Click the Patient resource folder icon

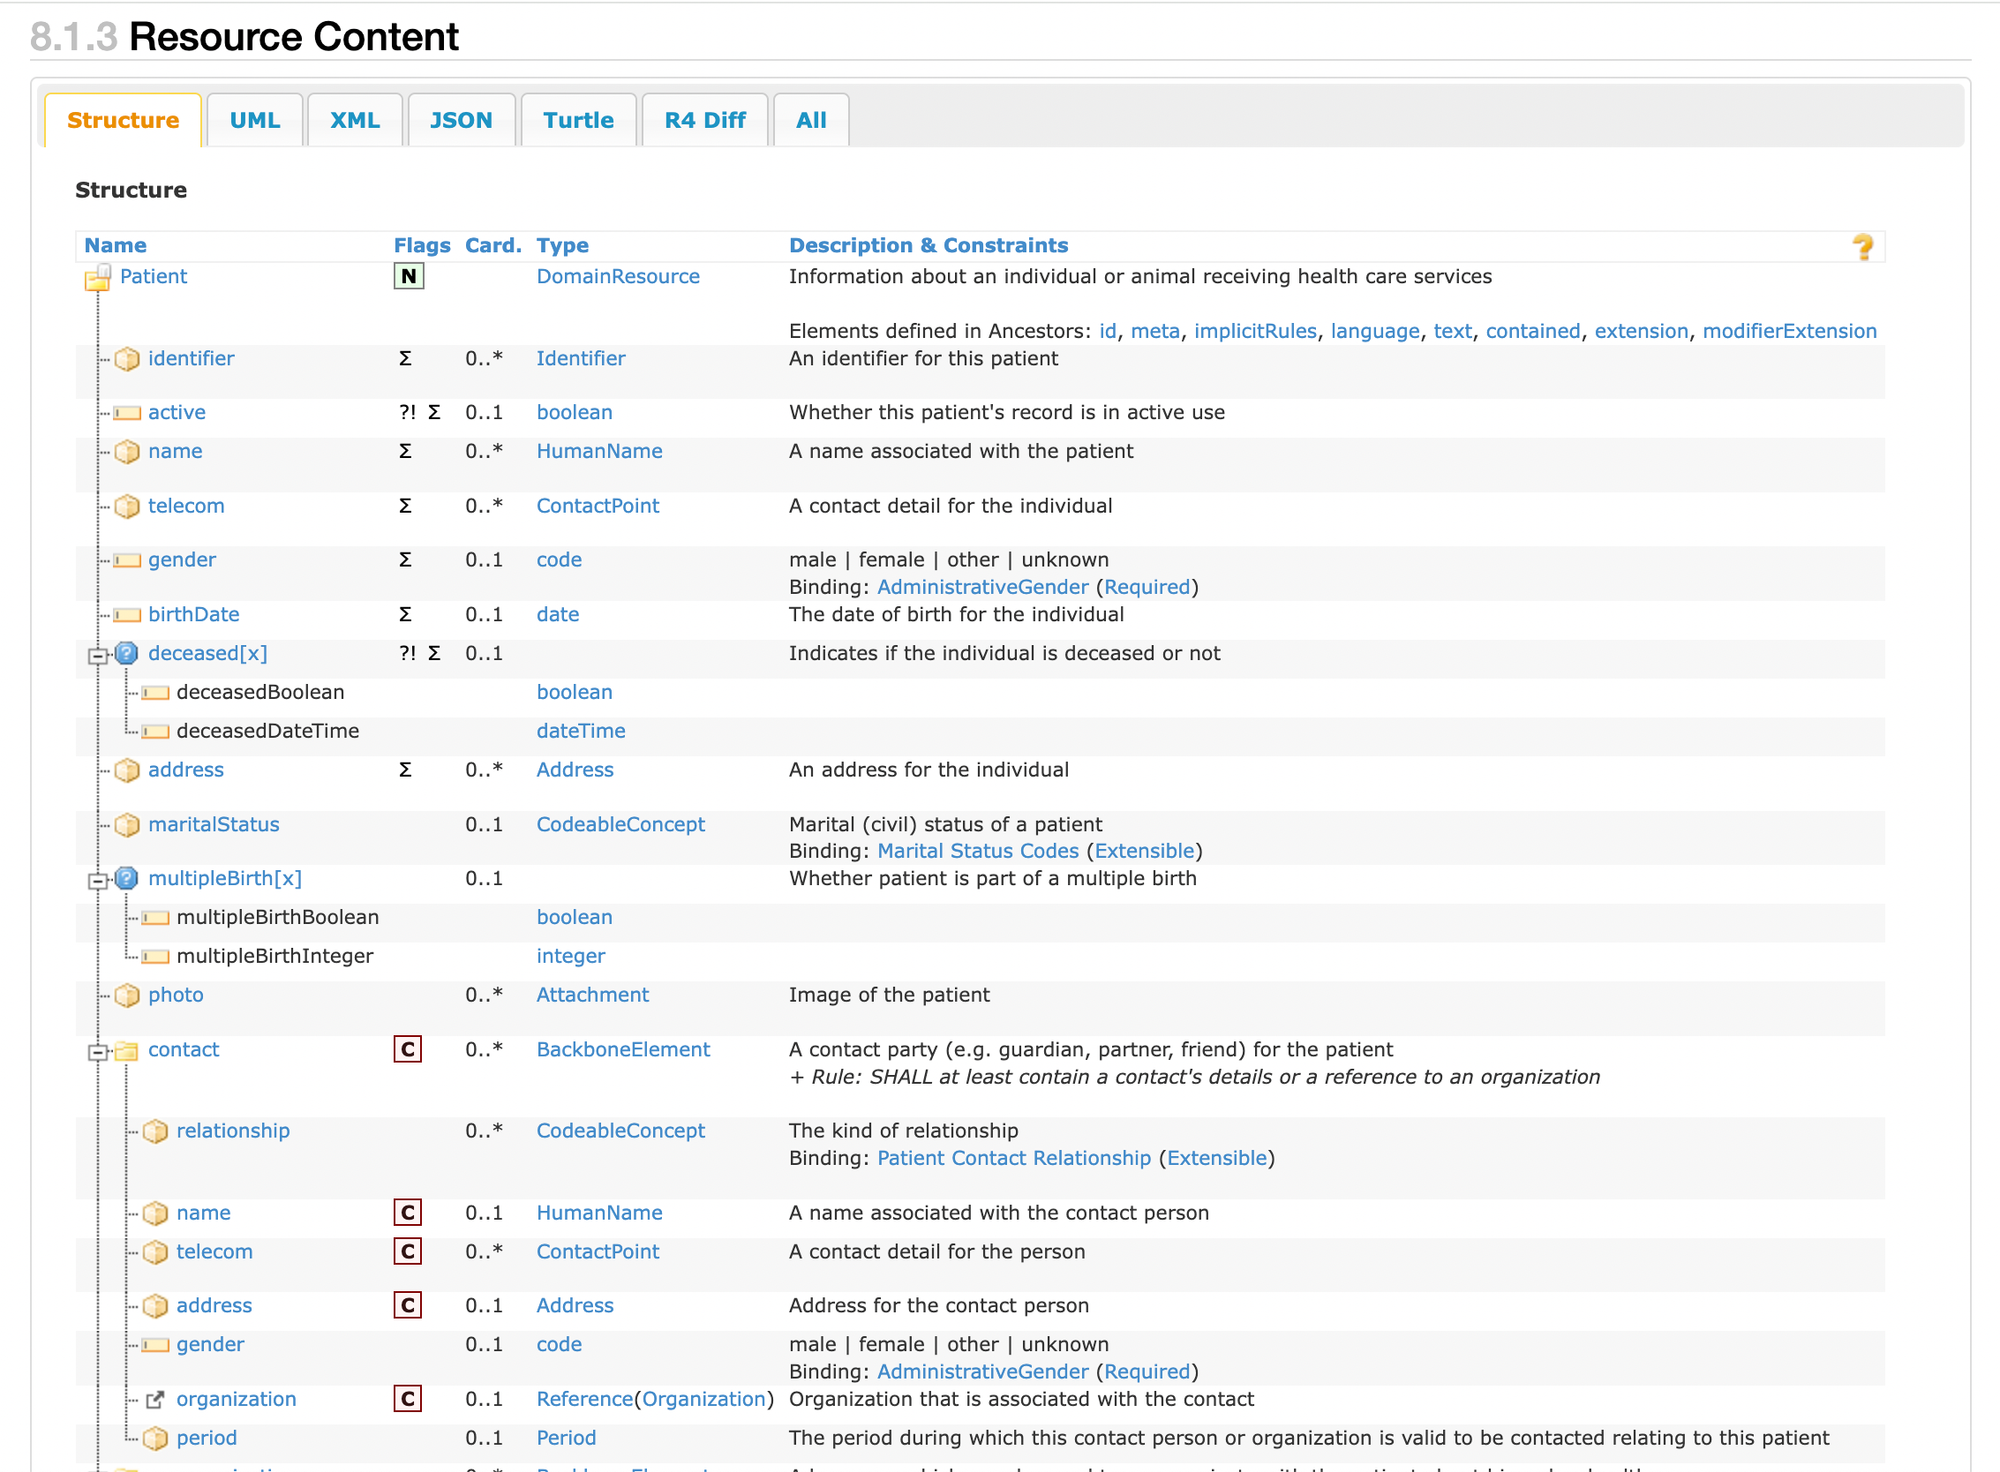[98, 278]
